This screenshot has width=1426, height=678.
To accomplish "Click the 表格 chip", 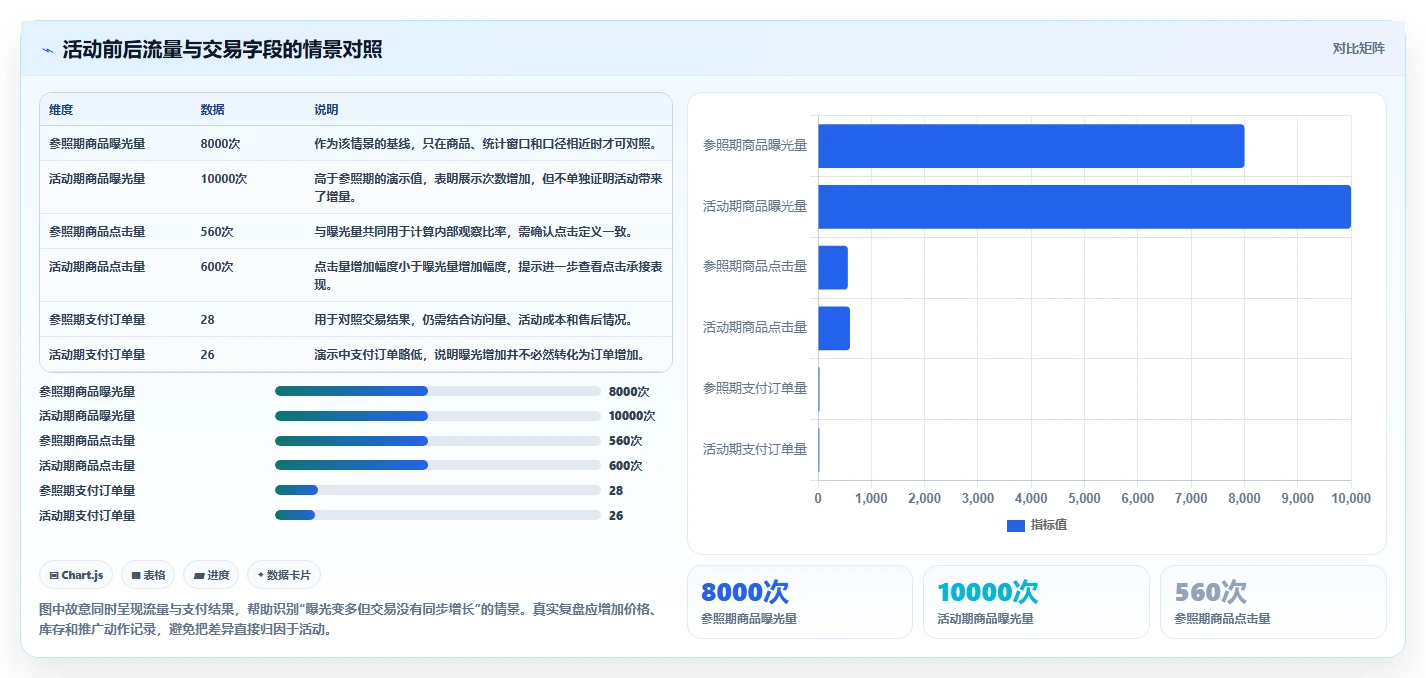I will 148,575.
